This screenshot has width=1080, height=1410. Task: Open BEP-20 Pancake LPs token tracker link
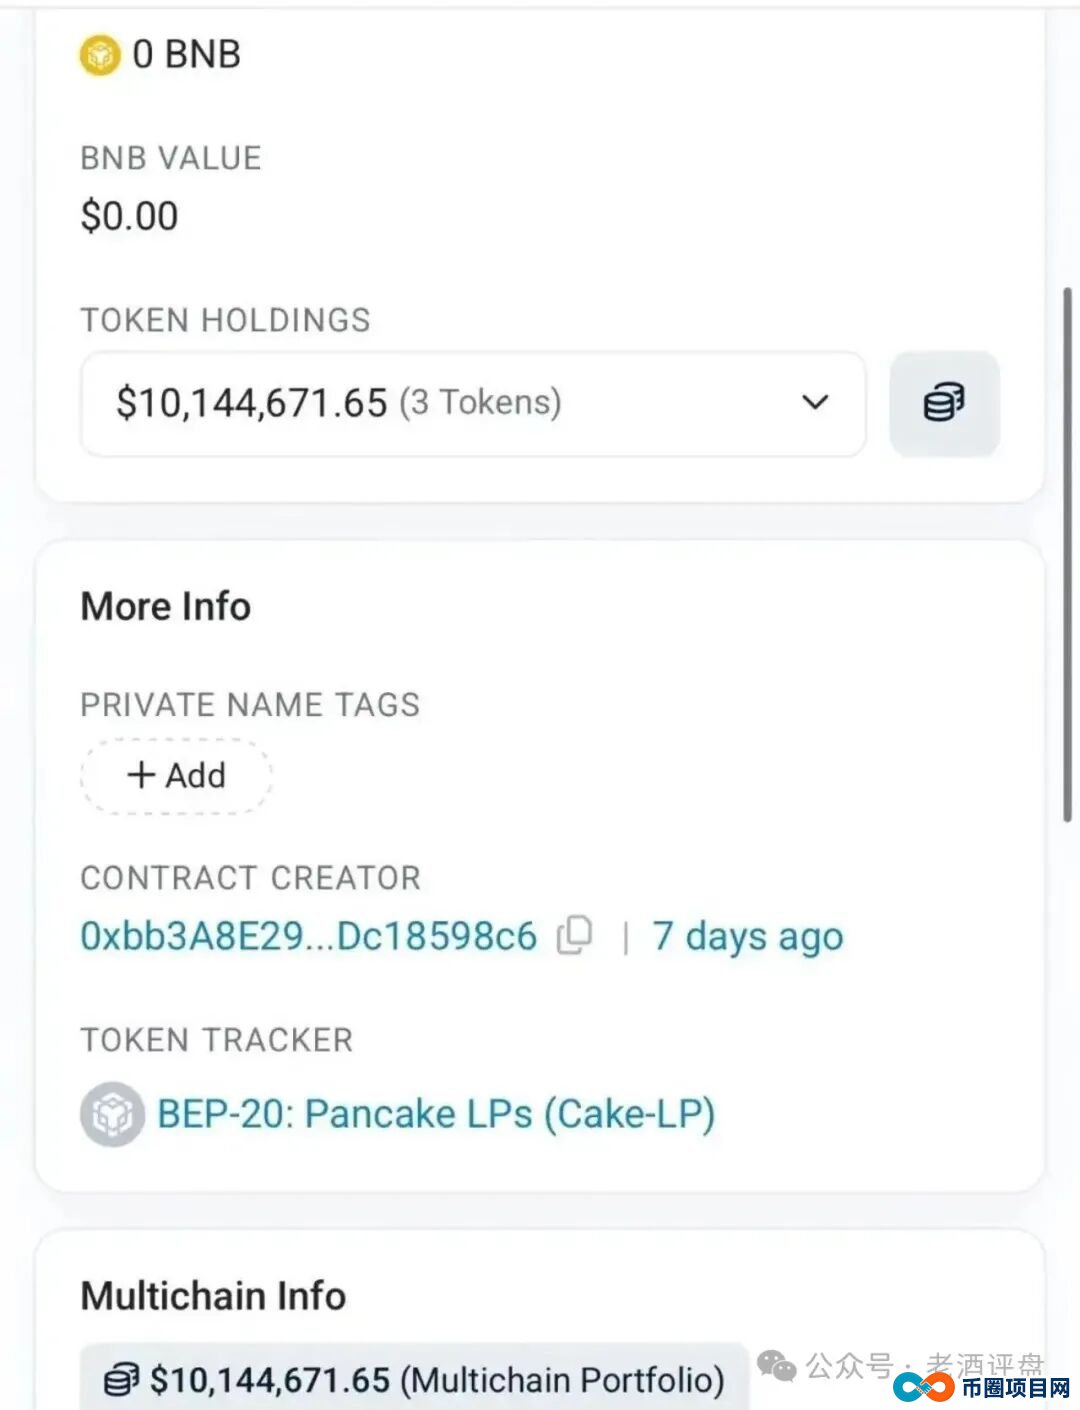tap(436, 1114)
